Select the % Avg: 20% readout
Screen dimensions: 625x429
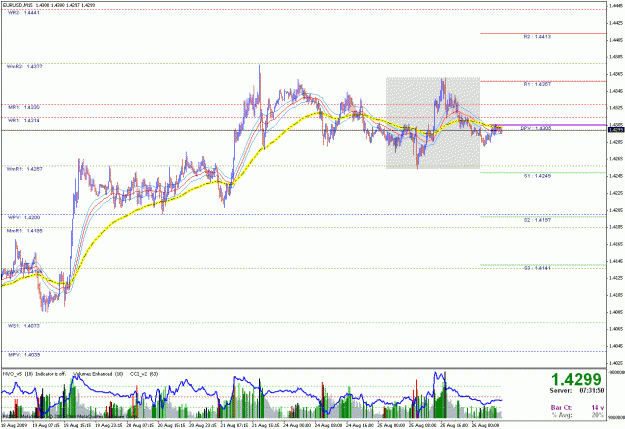click(x=577, y=415)
